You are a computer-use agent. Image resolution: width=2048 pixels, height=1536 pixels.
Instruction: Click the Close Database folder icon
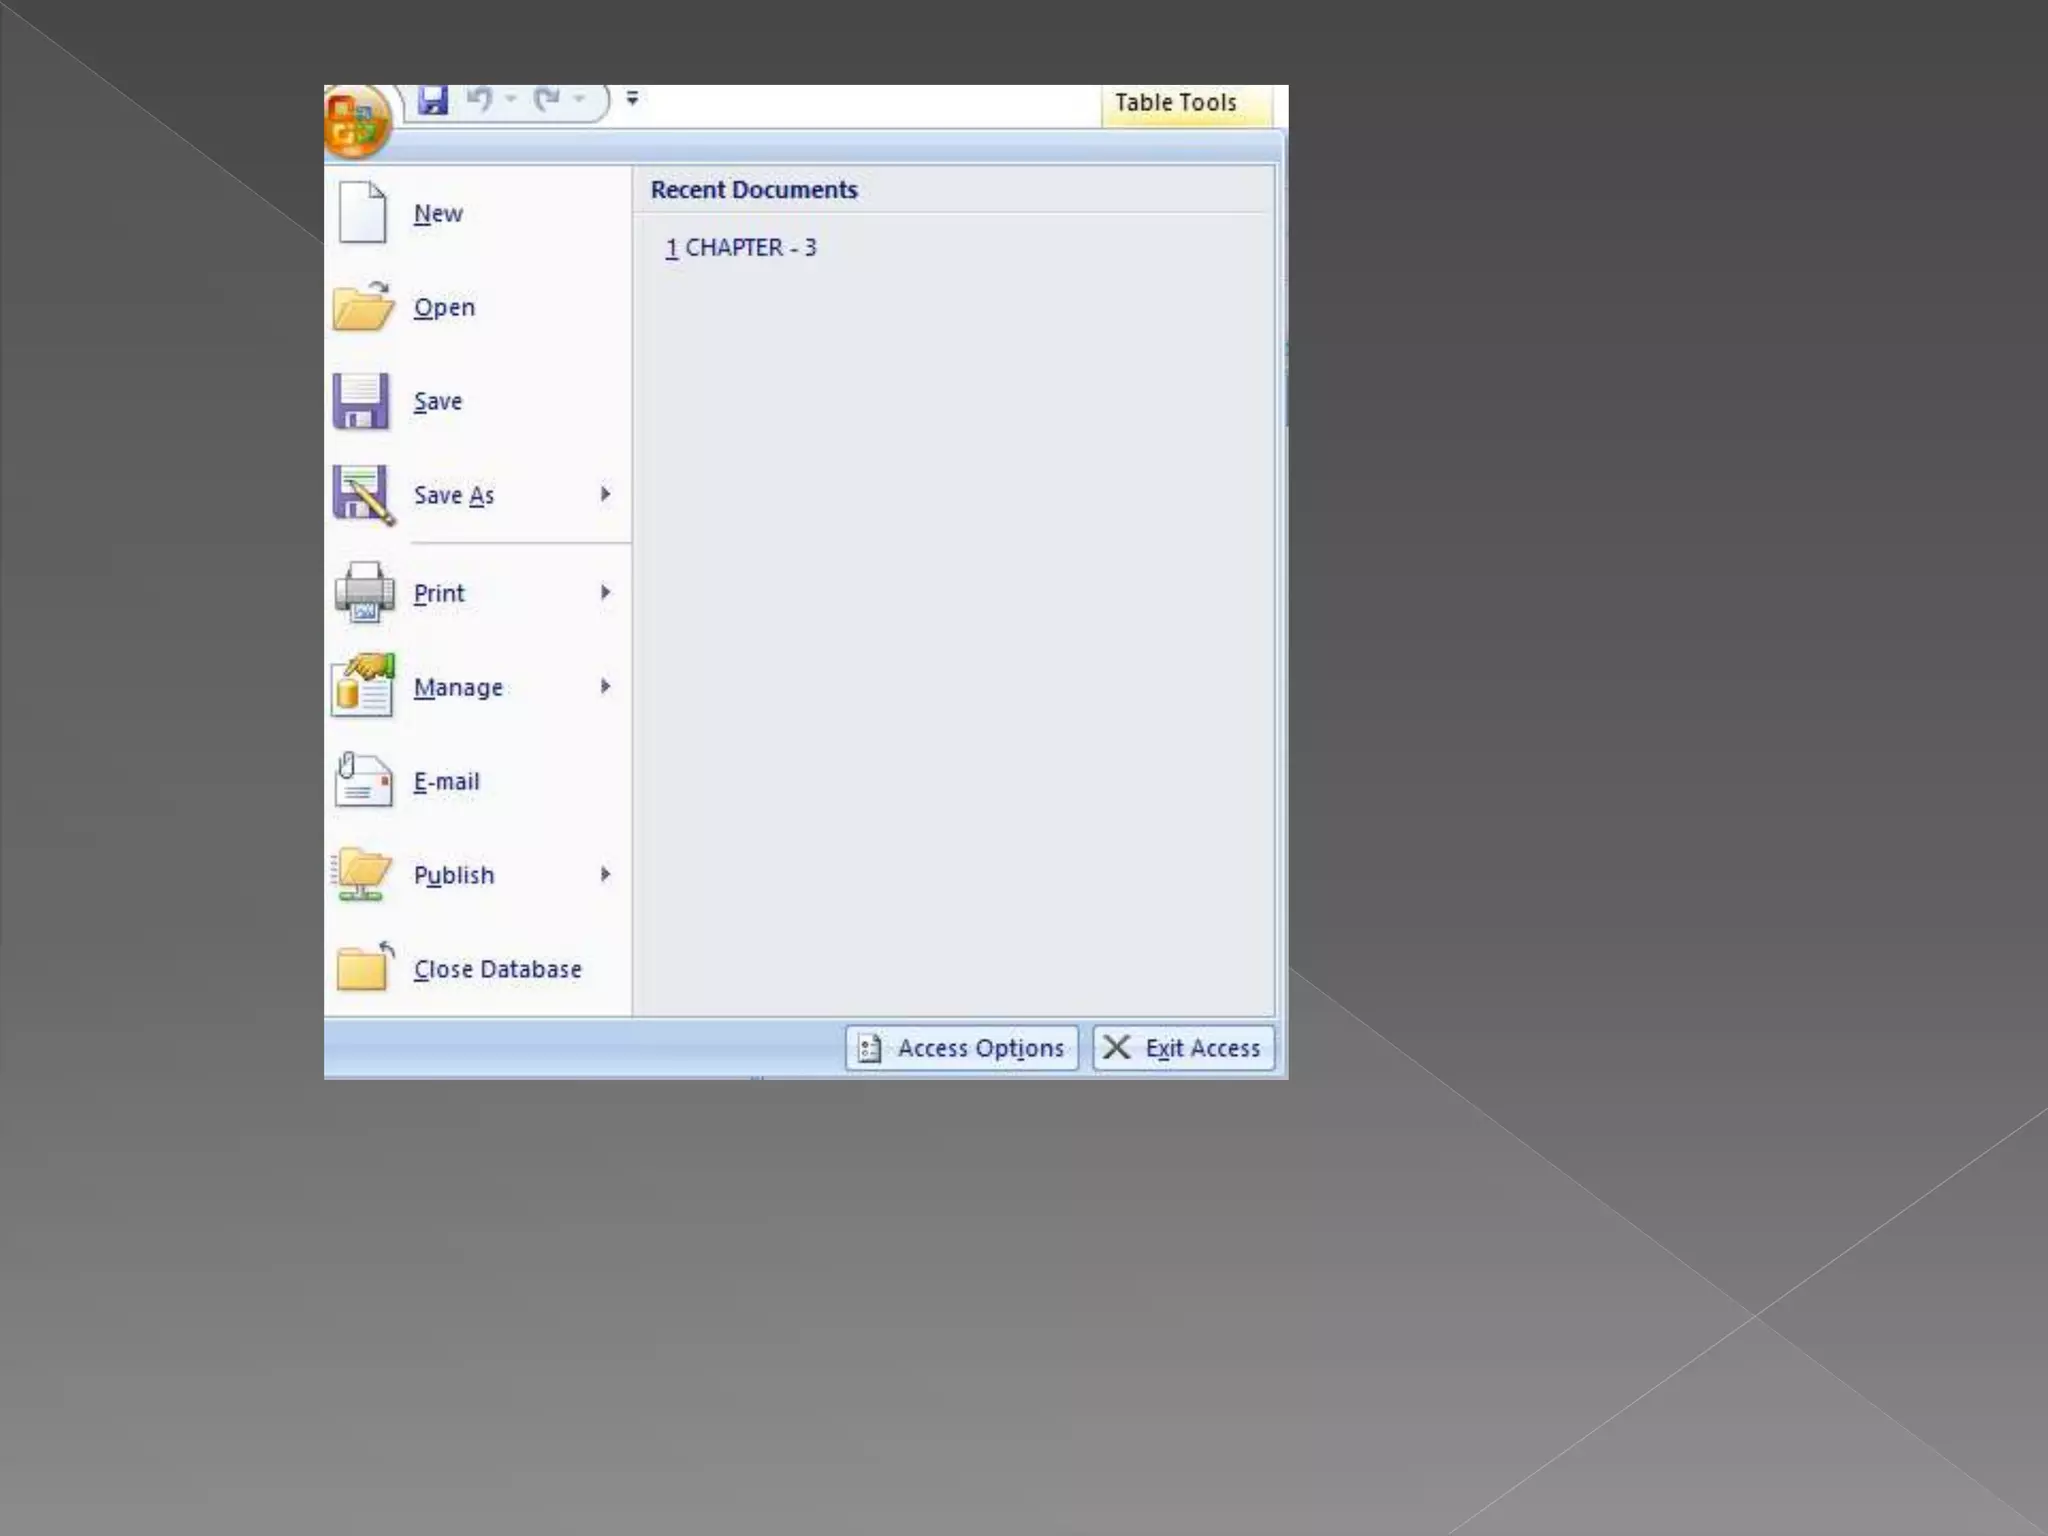click(364, 968)
